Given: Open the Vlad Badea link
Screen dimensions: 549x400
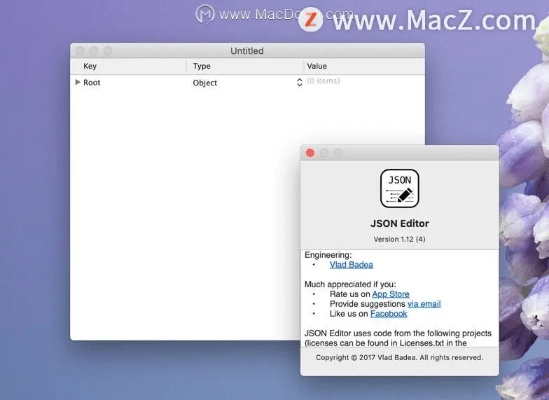Looking at the screenshot, I should [351, 265].
